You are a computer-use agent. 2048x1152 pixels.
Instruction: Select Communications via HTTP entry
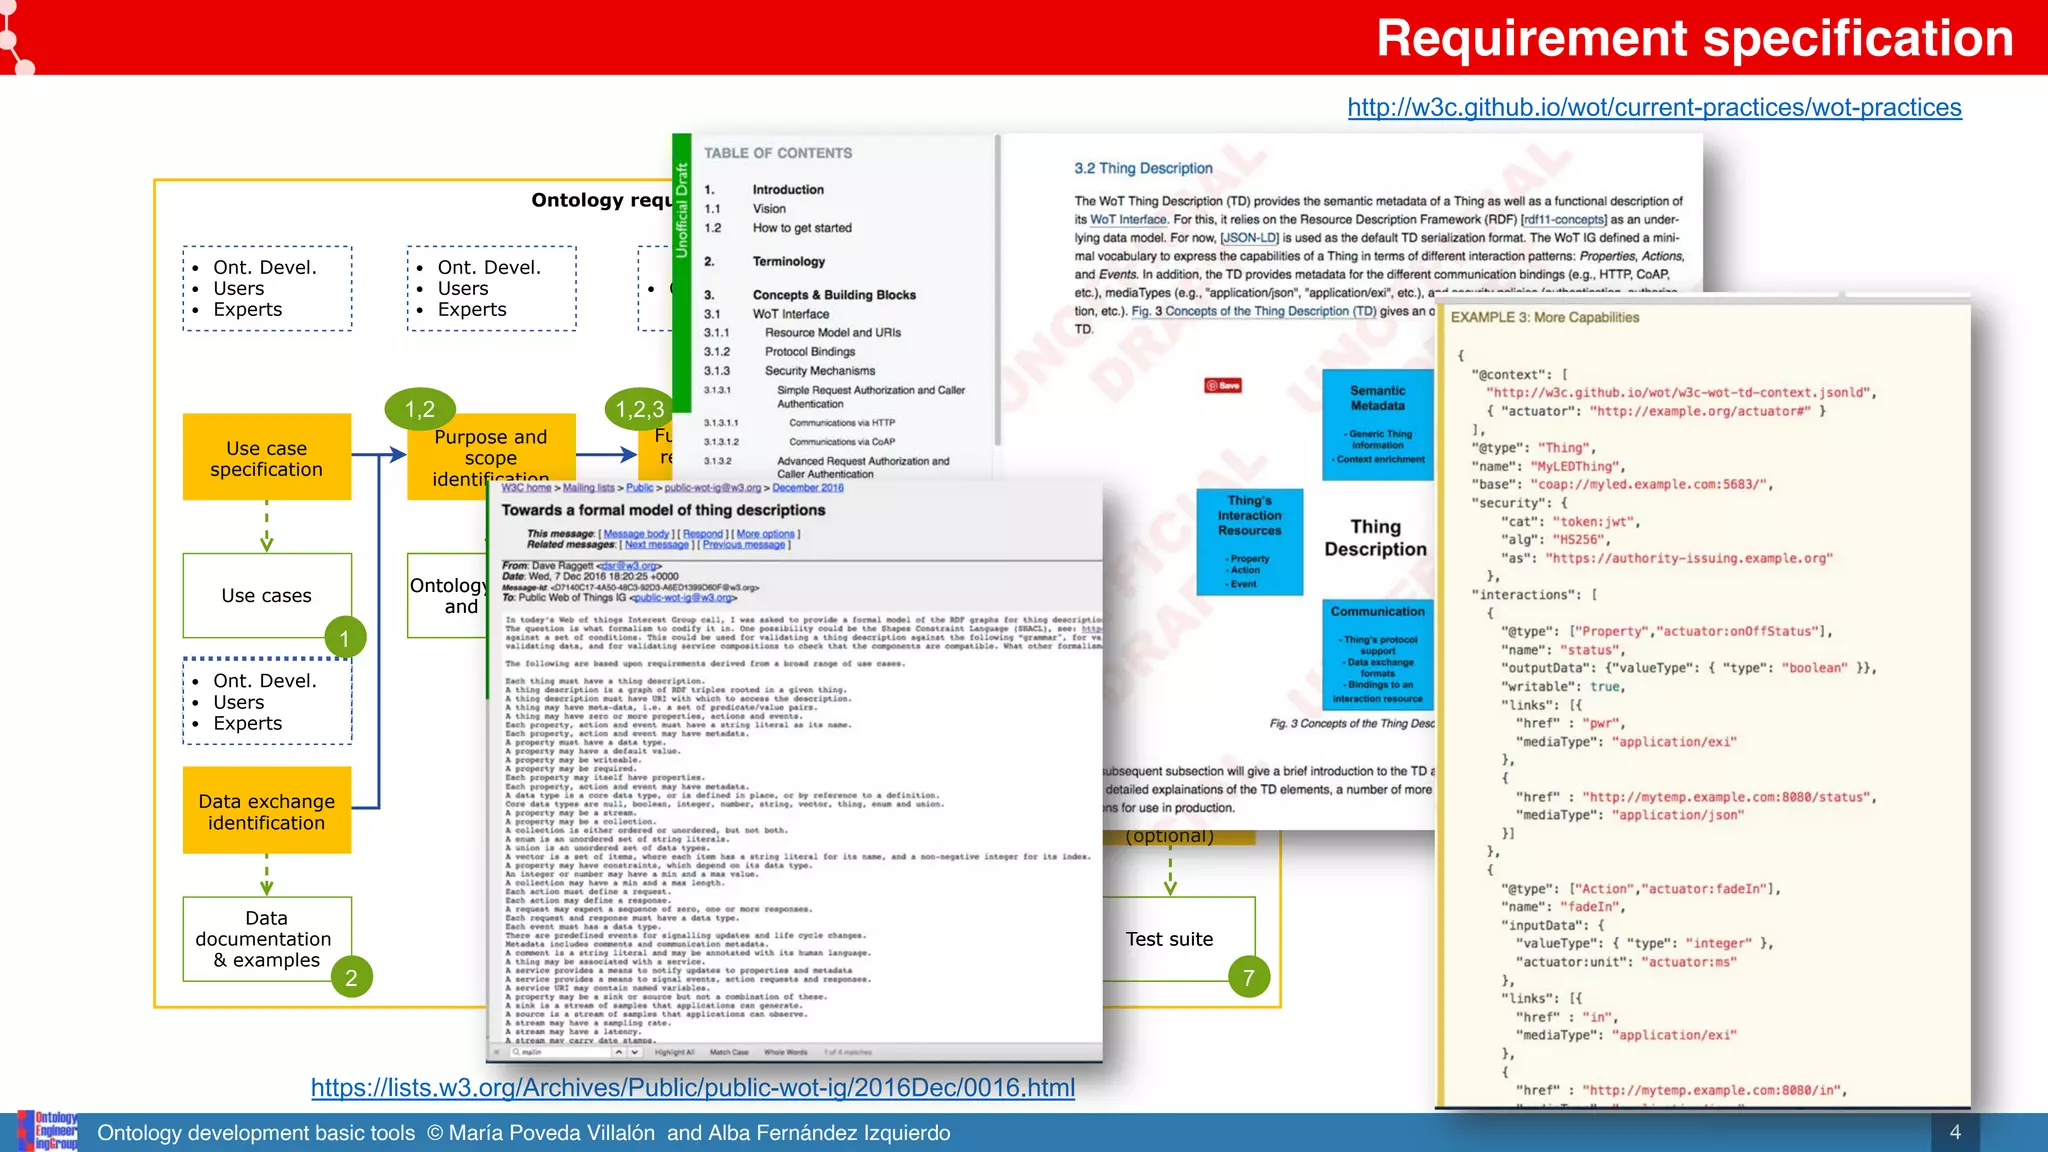tap(842, 423)
